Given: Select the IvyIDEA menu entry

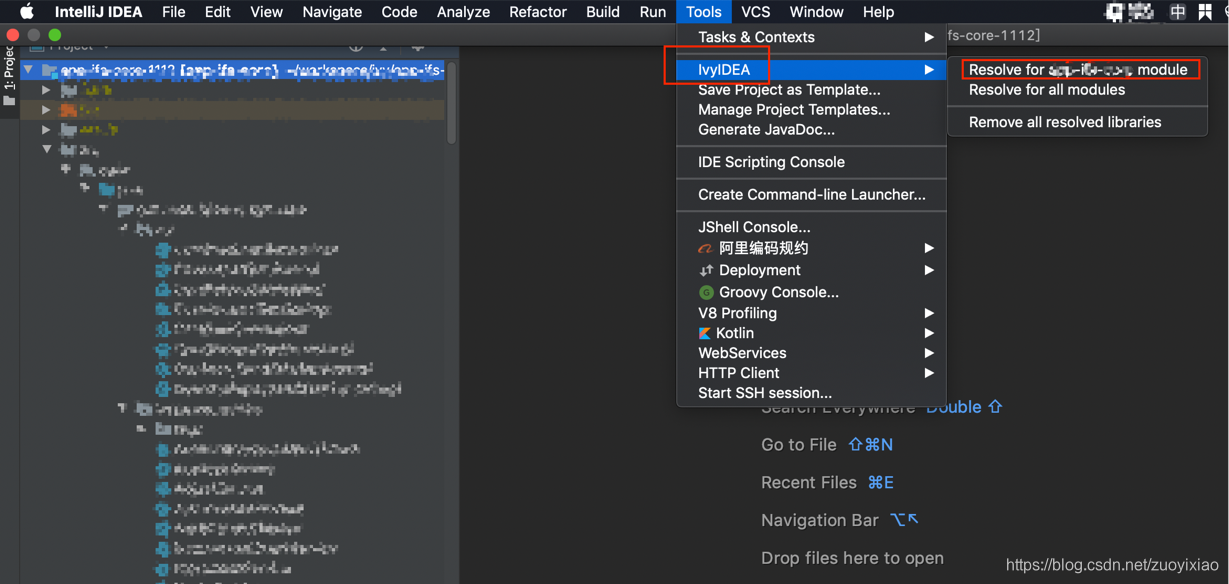Looking at the screenshot, I should tap(811, 69).
